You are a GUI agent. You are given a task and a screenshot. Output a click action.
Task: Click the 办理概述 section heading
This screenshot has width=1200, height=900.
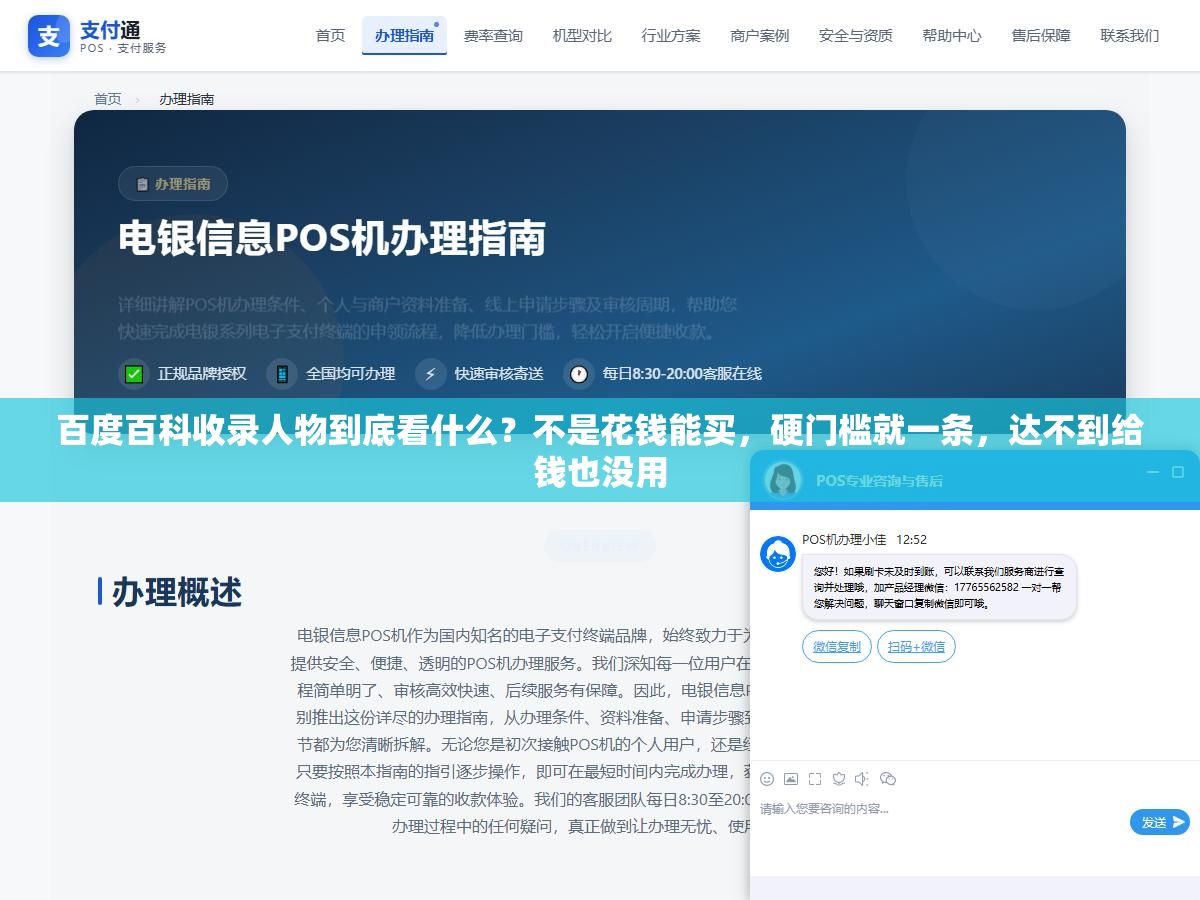tap(177, 592)
